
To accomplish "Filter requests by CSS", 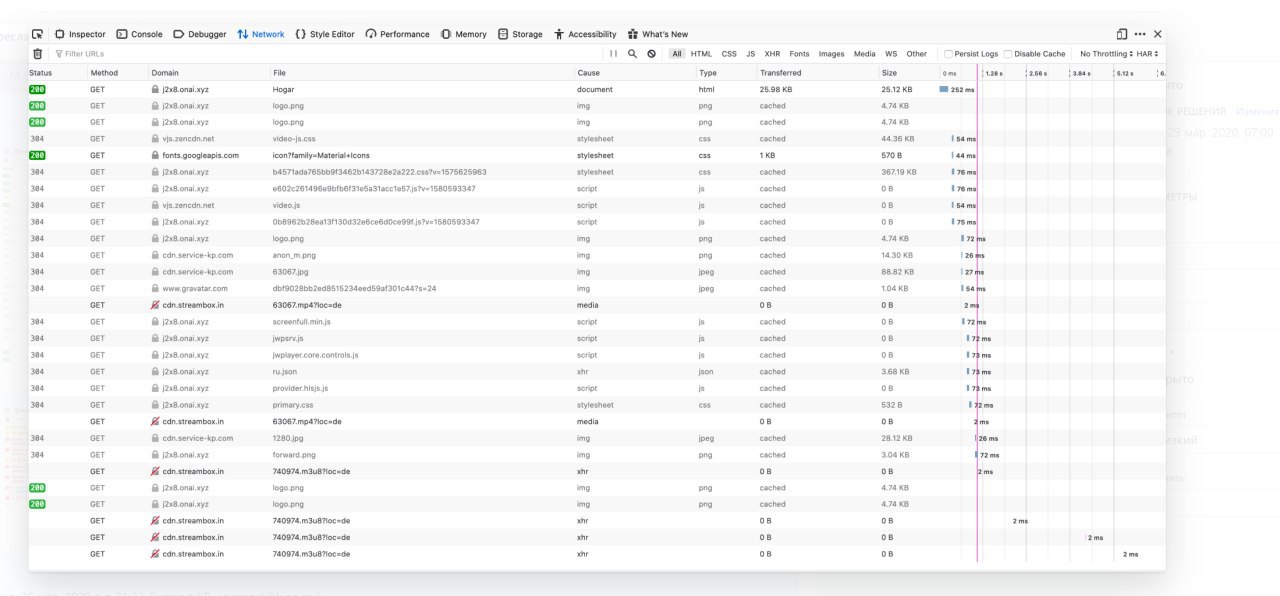I will click(729, 54).
